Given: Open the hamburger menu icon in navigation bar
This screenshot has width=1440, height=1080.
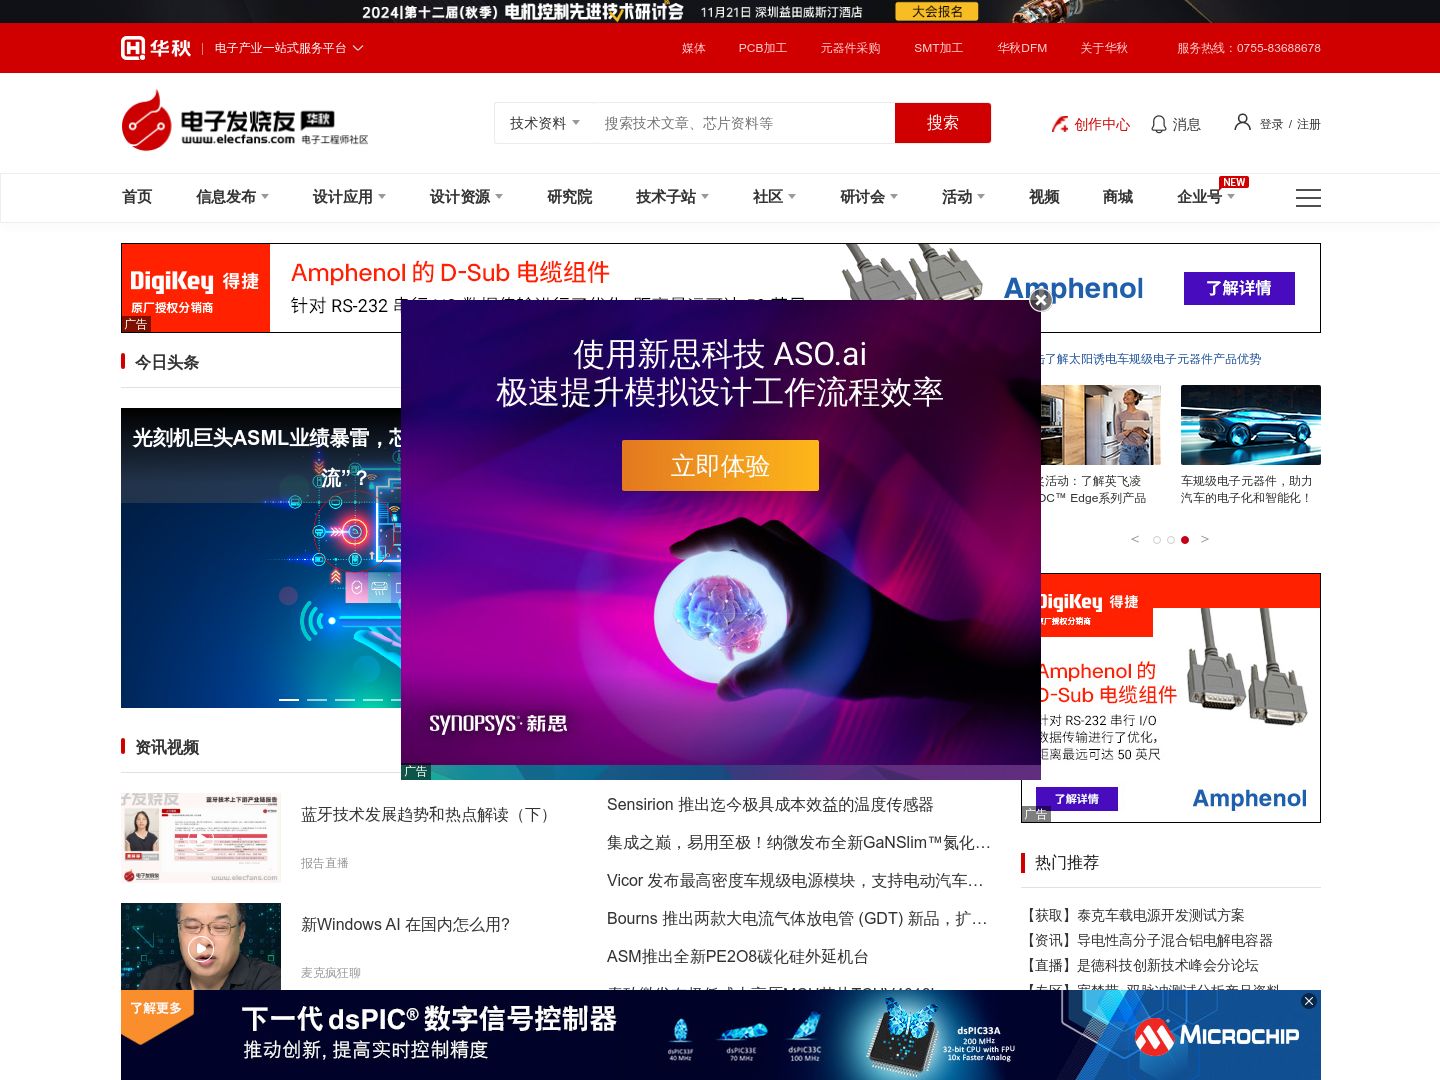Looking at the screenshot, I should [1308, 198].
